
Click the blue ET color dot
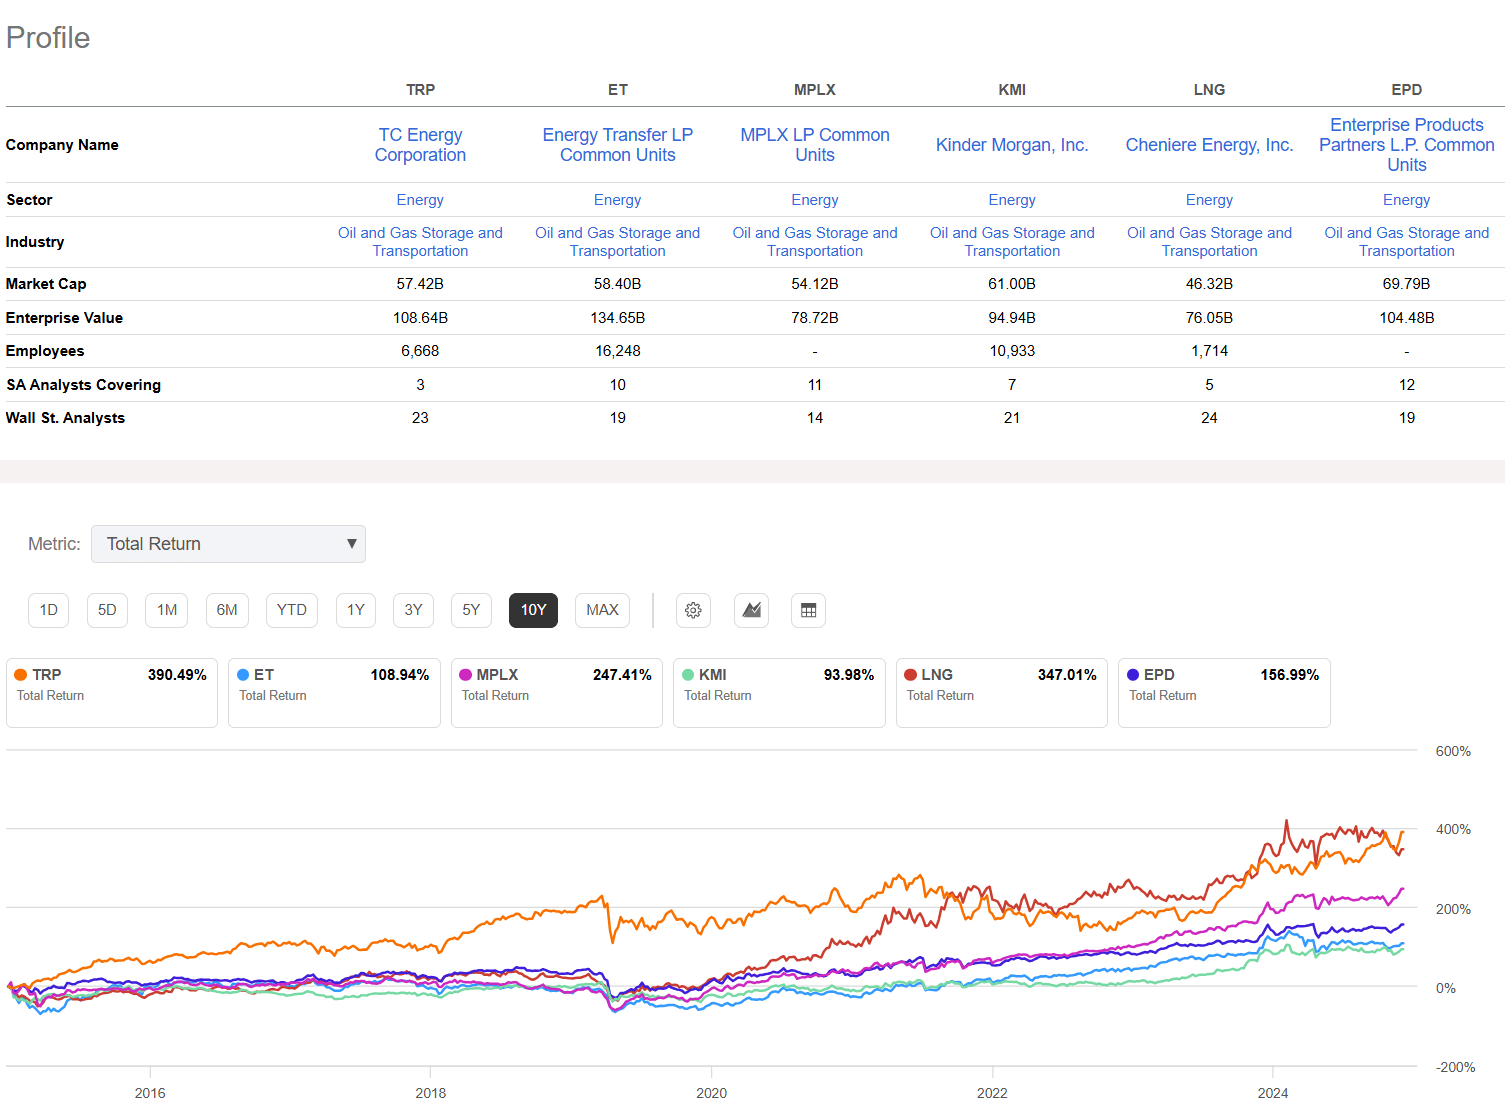[243, 675]
